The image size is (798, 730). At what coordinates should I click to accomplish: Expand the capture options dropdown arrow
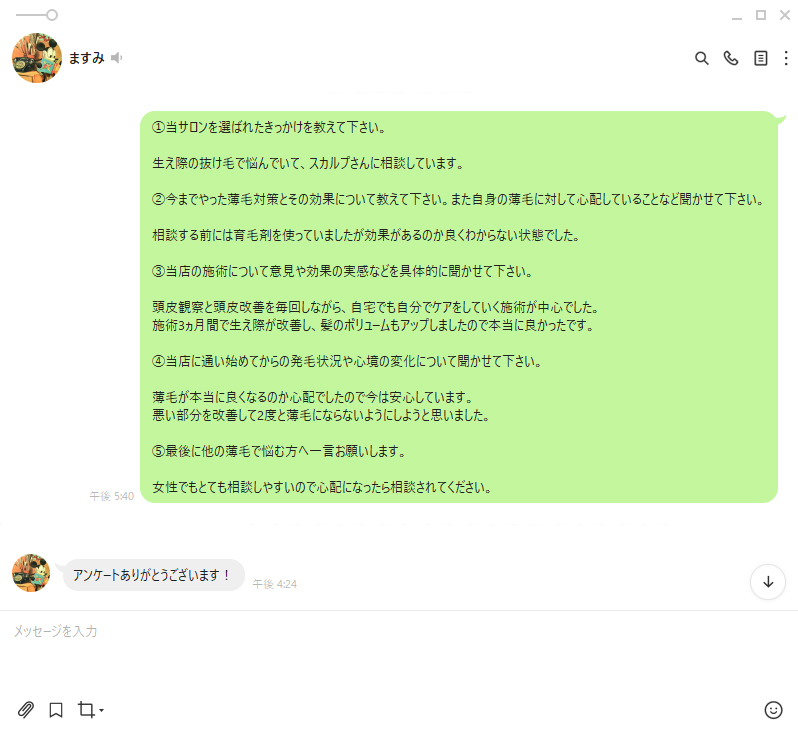[101, 710]
